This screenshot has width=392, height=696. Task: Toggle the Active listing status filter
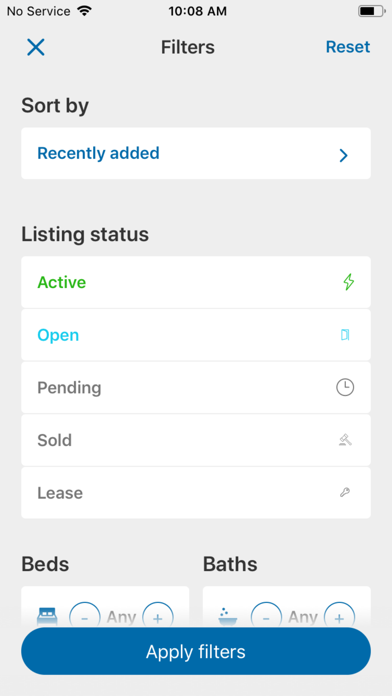[196, 282]
